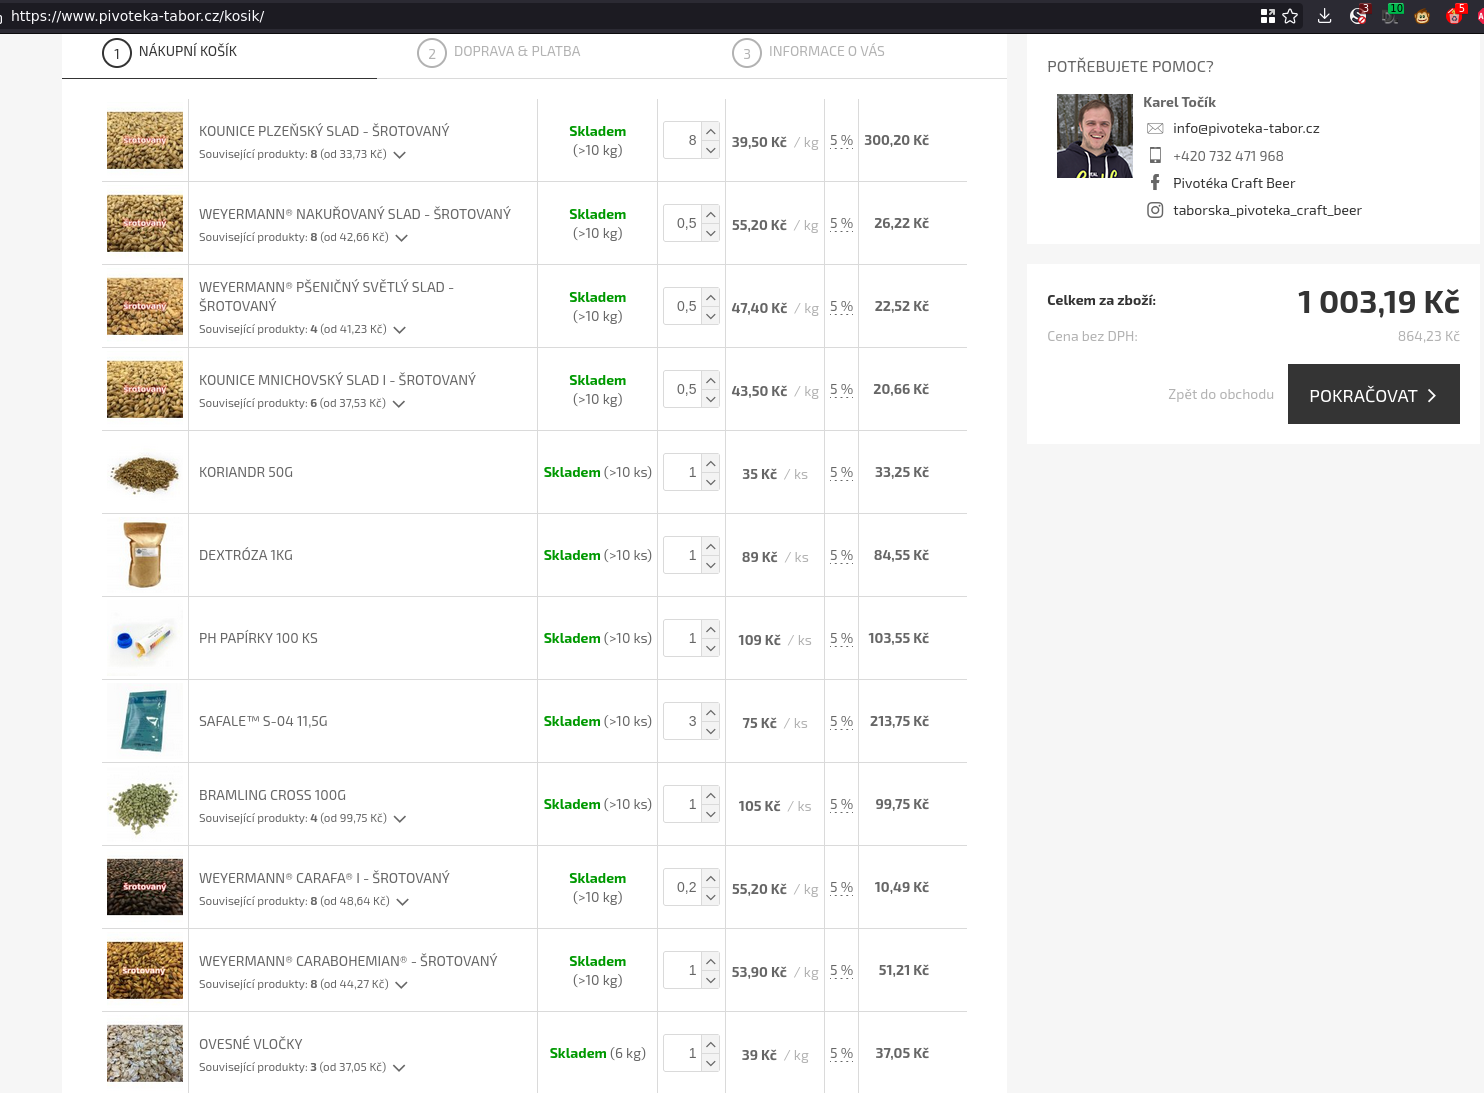
Task: Expand related products for Weyermann Nakuřovaný slad
Action: pyautogui.click(x=401, y=238)
